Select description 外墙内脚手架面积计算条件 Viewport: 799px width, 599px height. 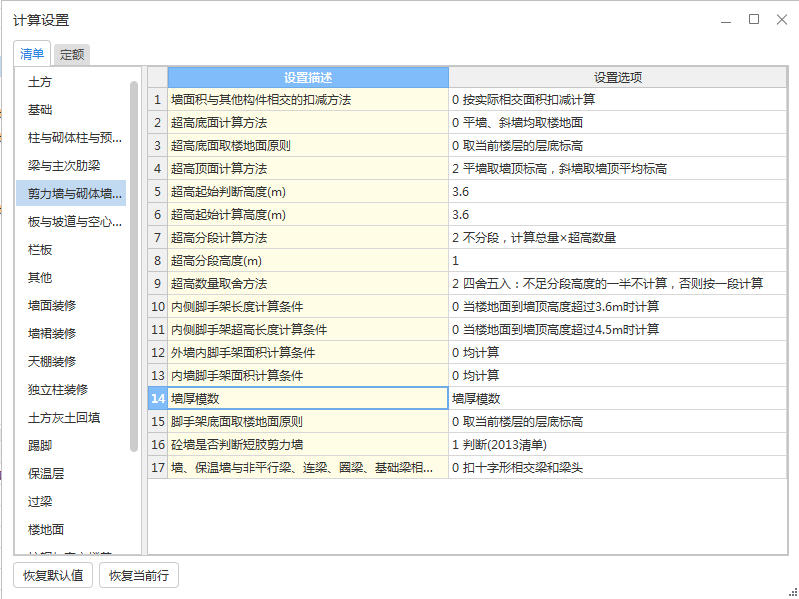point(308,352)
